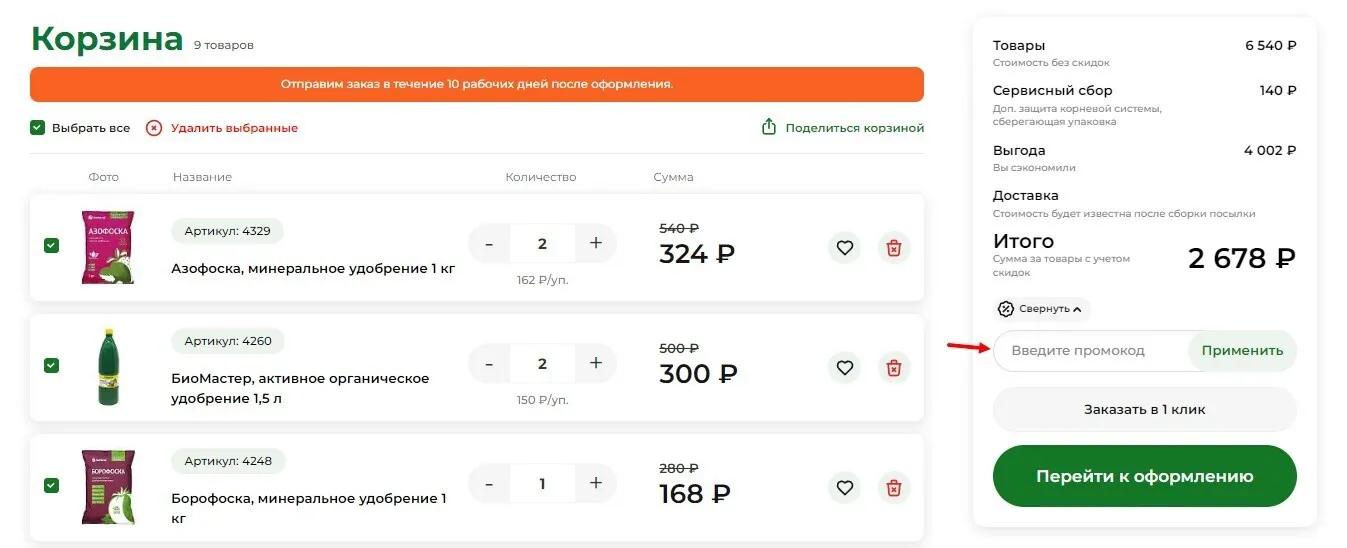Image resolution: width=1347 pixels, height=548 pixels.
Task: Click Перейти к оформлению button
Action: 1145,476
